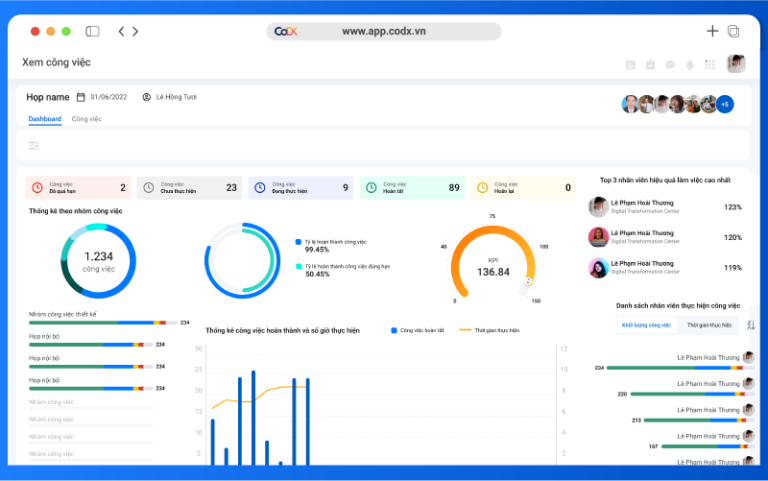Click the 50.45% on-time completion value

(317, 274)
